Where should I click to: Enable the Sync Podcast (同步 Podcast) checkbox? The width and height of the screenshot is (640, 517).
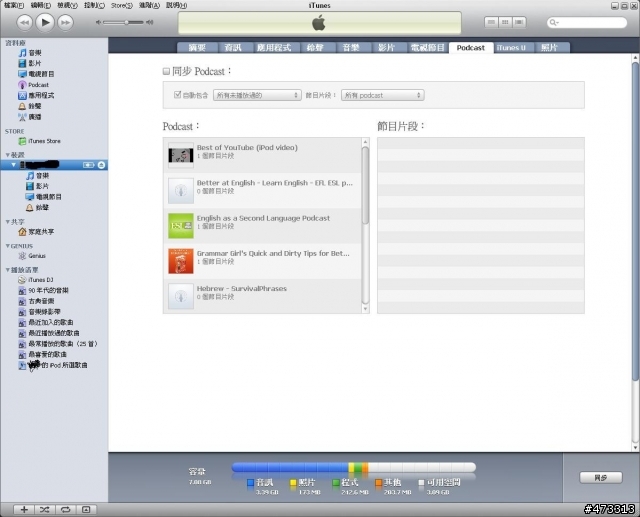[166, 71]
